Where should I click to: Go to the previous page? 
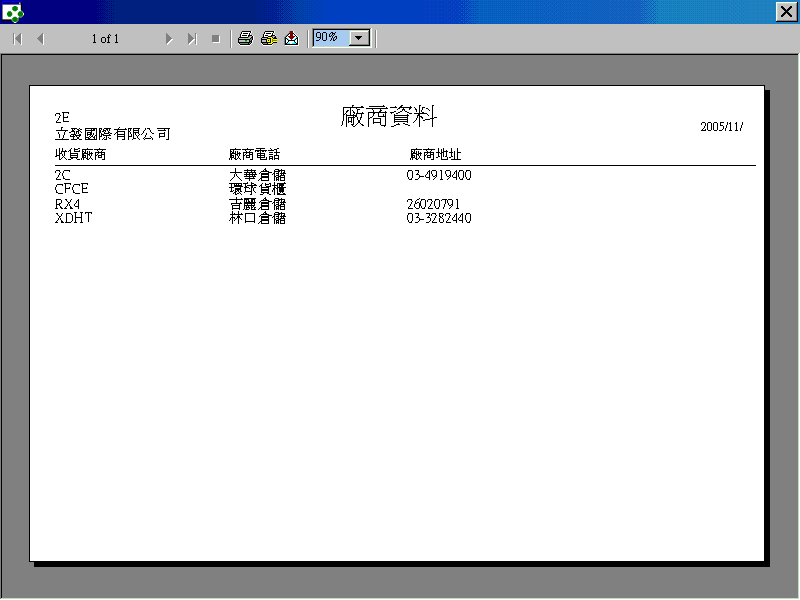(41, 39)
